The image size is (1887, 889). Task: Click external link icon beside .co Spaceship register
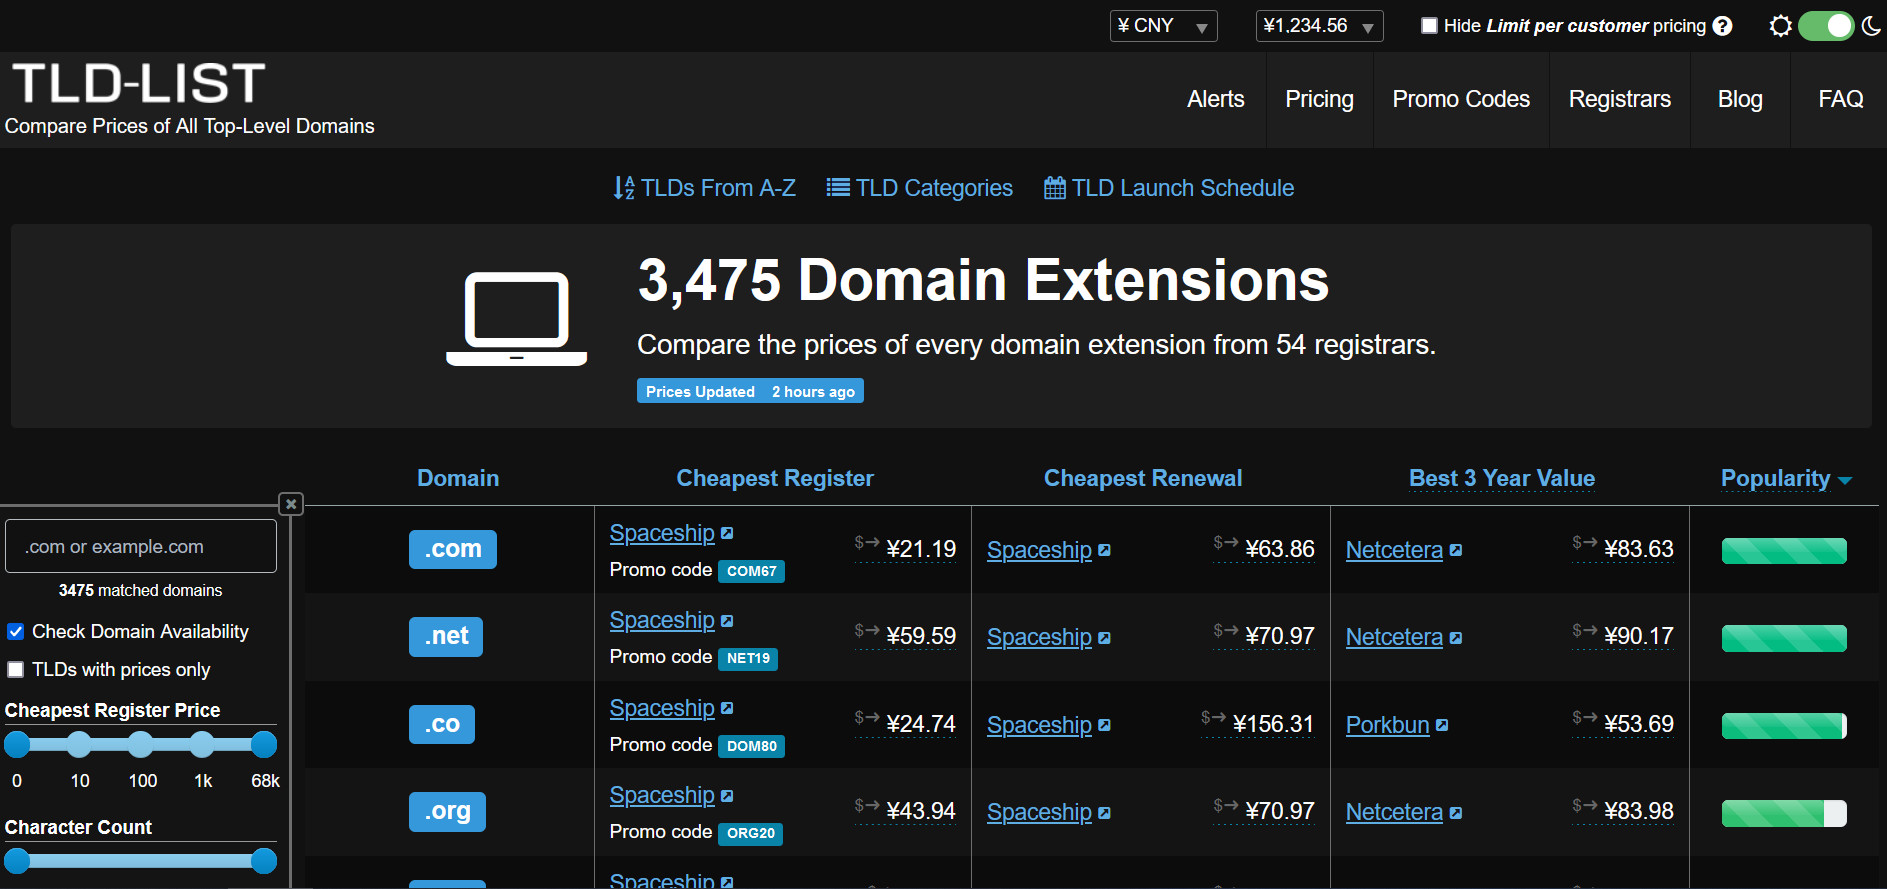[727, 708]
